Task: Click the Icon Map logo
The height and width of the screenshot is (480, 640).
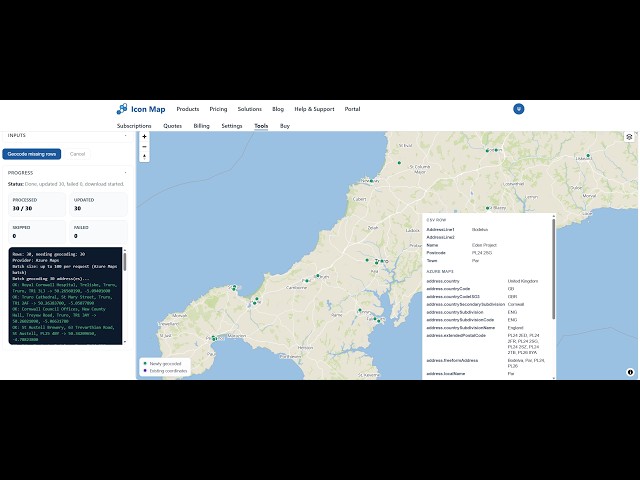Action: pyautogui.click(x=141, y=109)
